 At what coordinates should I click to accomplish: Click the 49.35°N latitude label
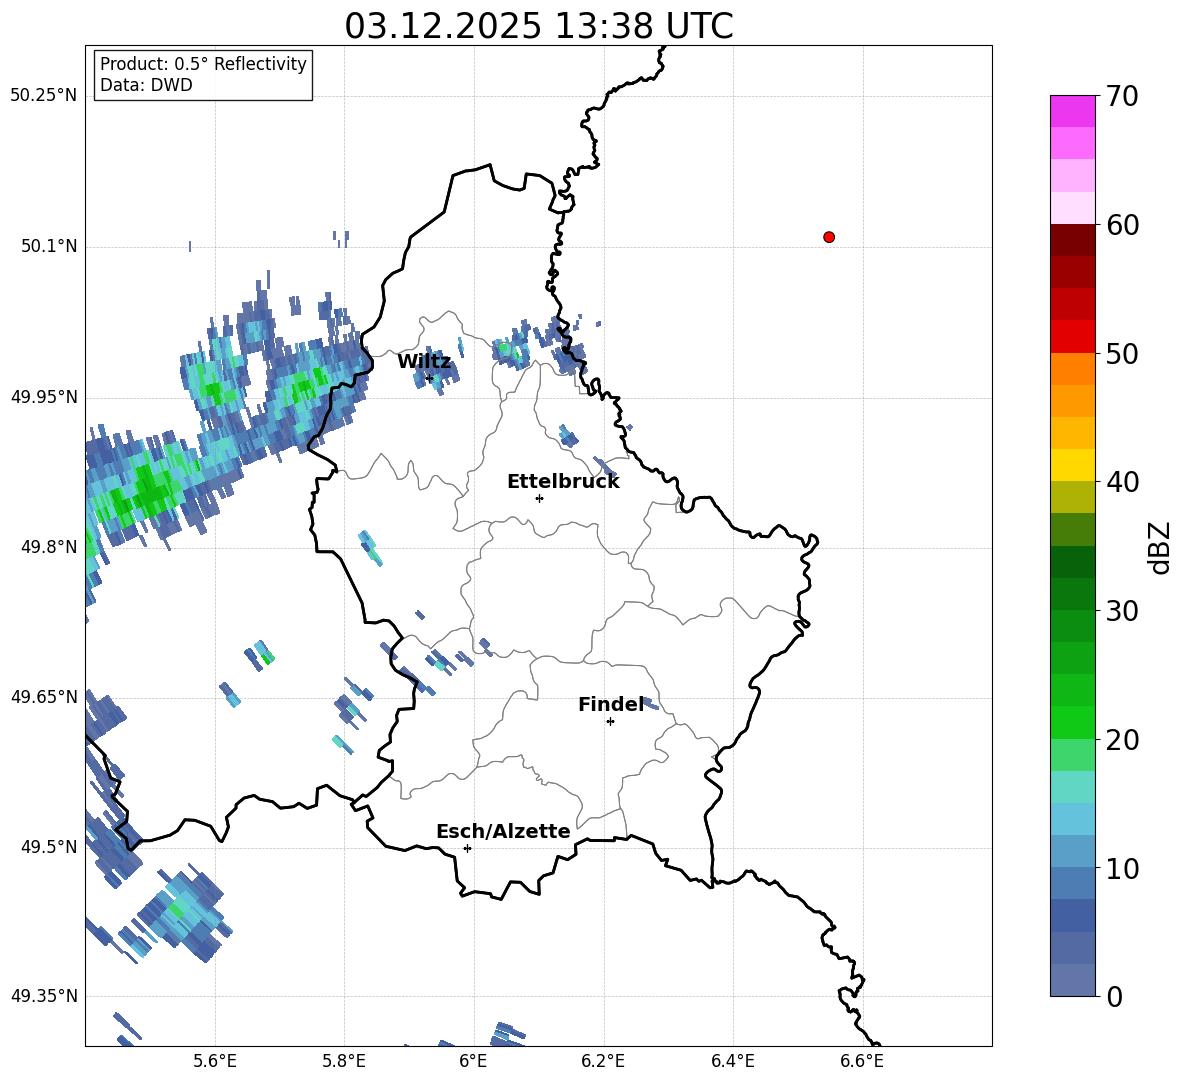tap(44, 996)
